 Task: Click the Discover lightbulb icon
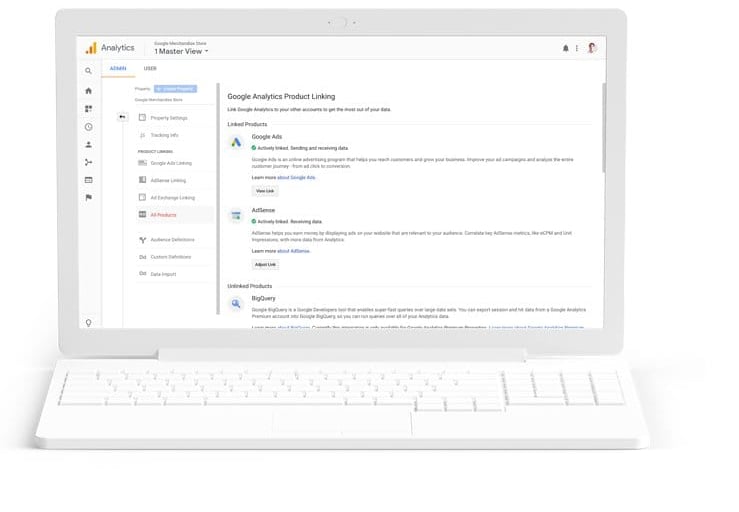tap(88, 322)
